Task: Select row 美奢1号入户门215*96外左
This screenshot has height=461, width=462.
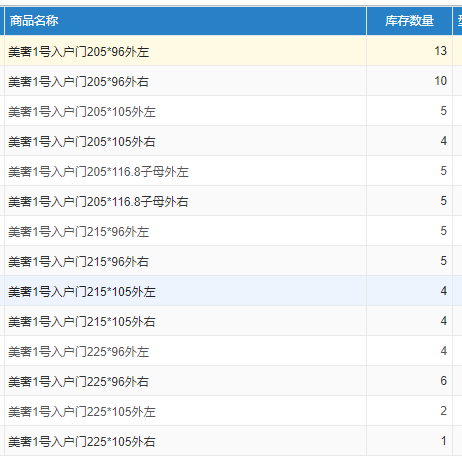Action: pos(231,231)
